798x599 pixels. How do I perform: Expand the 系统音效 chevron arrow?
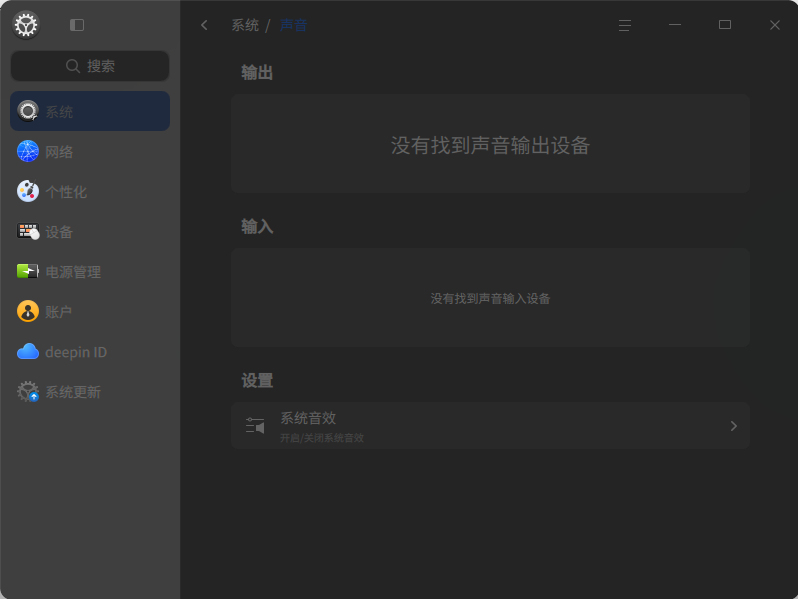coord(733,426)
